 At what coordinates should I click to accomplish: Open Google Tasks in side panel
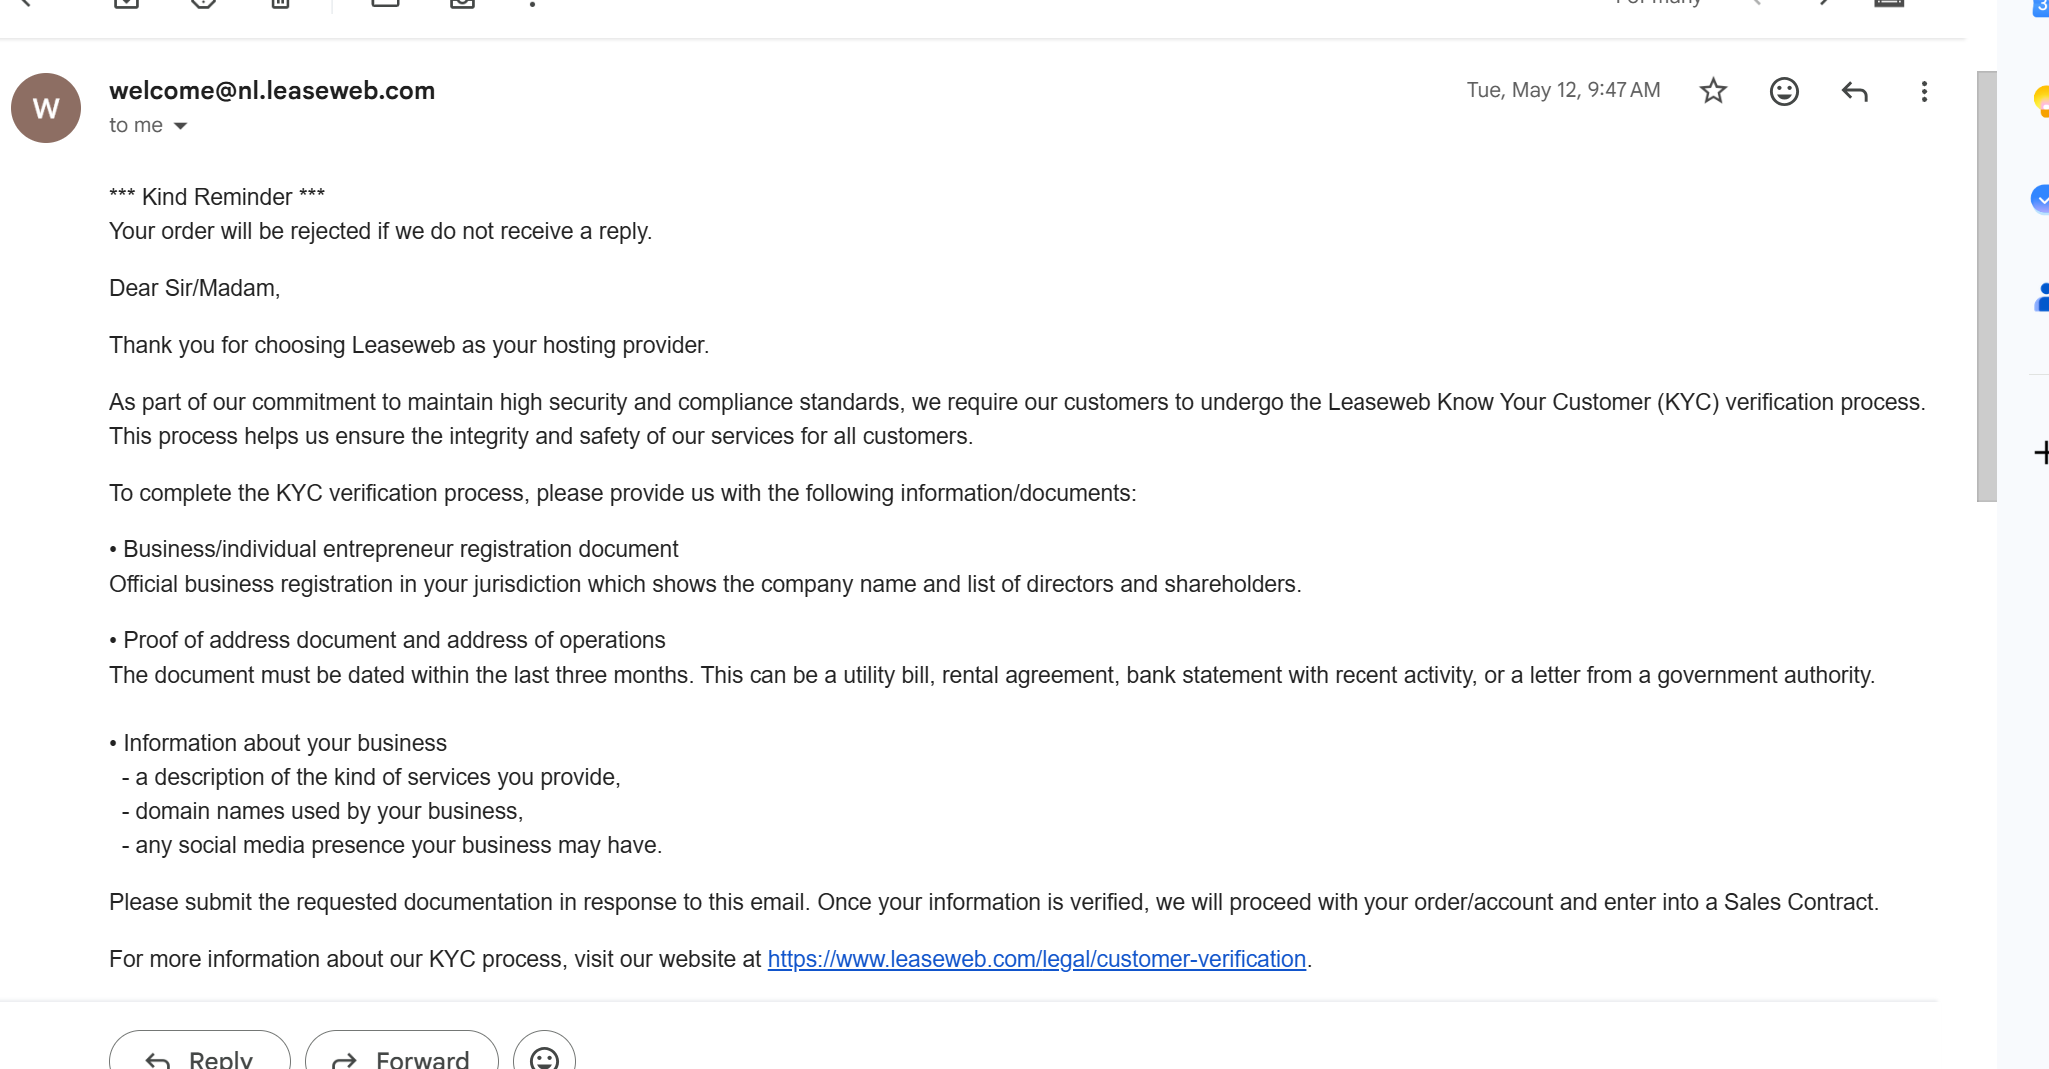click(2041, 199)
